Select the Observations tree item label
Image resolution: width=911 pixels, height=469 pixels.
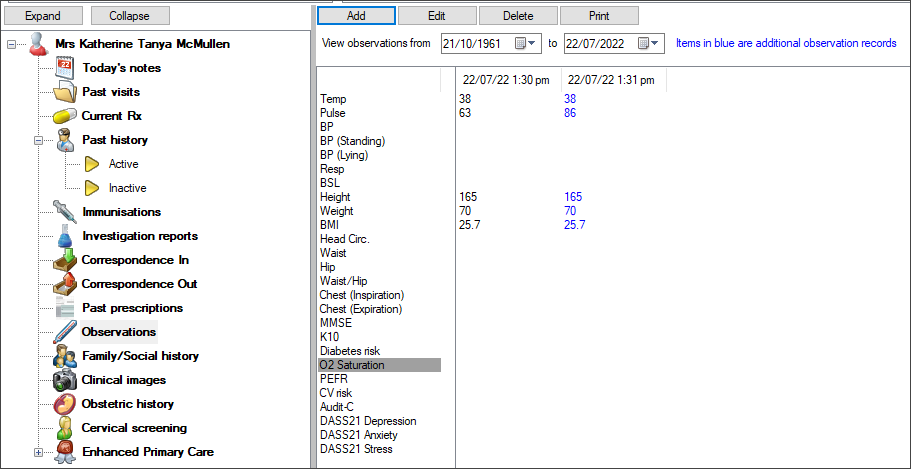(x=119, y=332)
